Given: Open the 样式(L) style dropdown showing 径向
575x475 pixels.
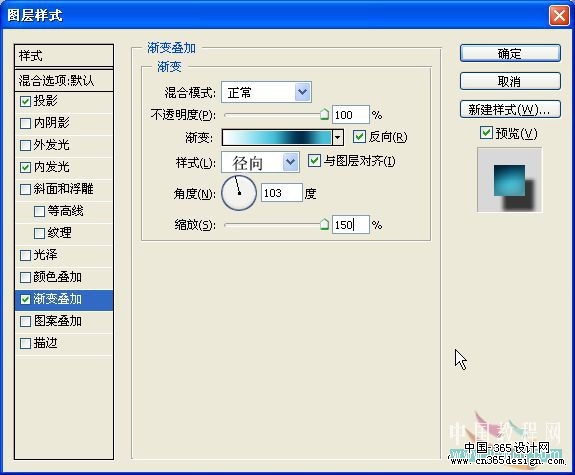Looking at the screenshot, I should click(260, 162).
